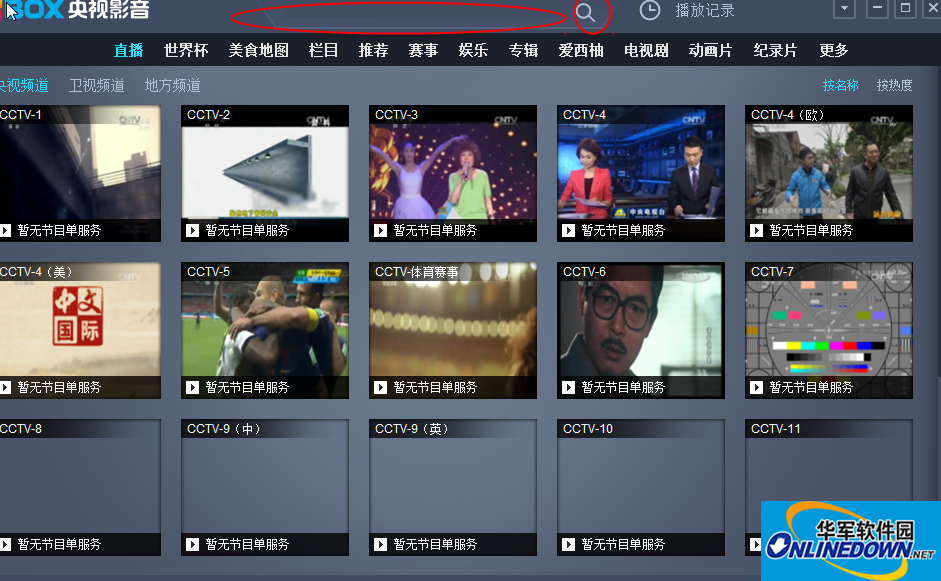Open the CCTV-6 movie channel thumbnail
Image resolution: width=941 pixels, height=581 pixels.
click(640, 331)
